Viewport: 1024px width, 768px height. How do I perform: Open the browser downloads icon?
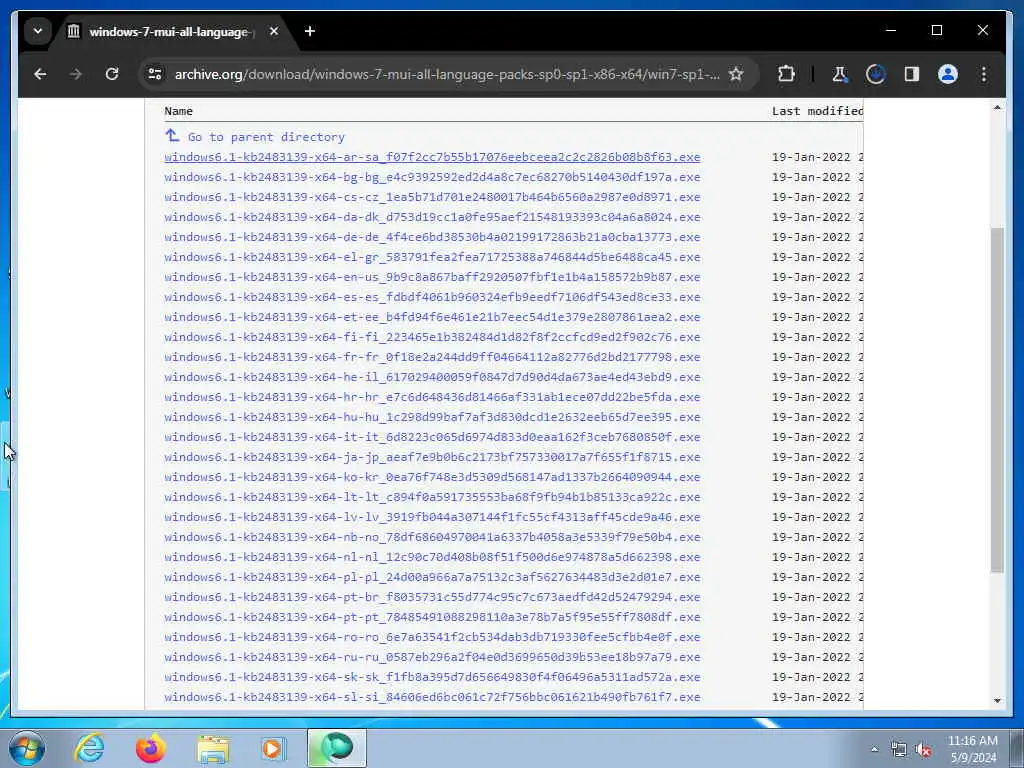876,74
